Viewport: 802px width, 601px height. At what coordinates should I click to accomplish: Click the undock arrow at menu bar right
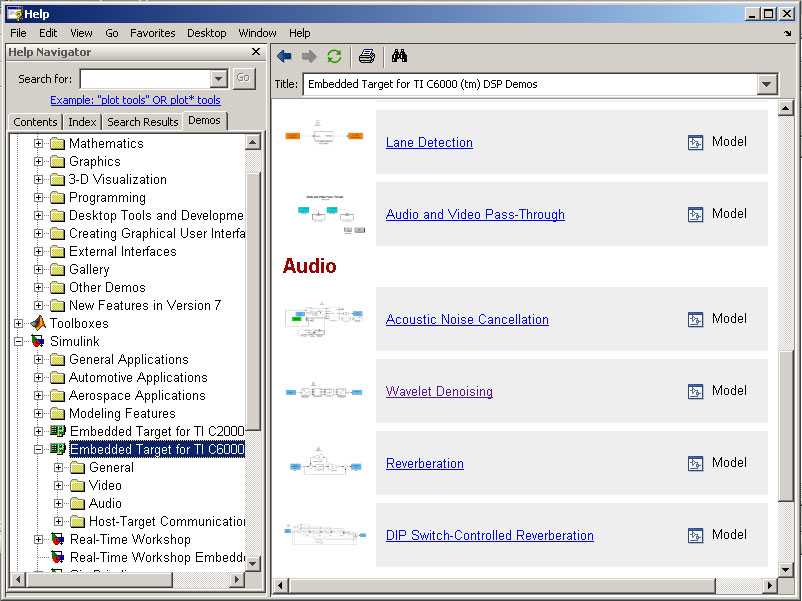click(x=787, y=33)
